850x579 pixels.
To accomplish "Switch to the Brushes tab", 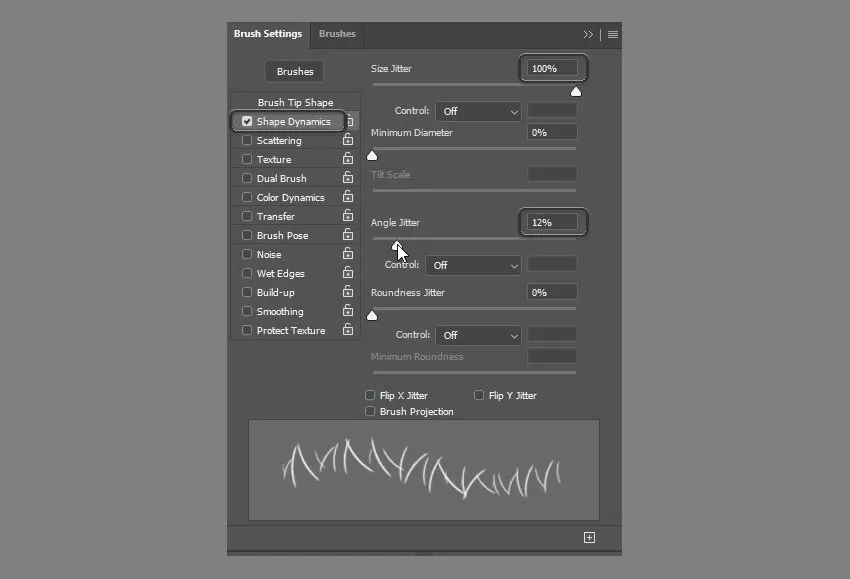I will (337, 34).
